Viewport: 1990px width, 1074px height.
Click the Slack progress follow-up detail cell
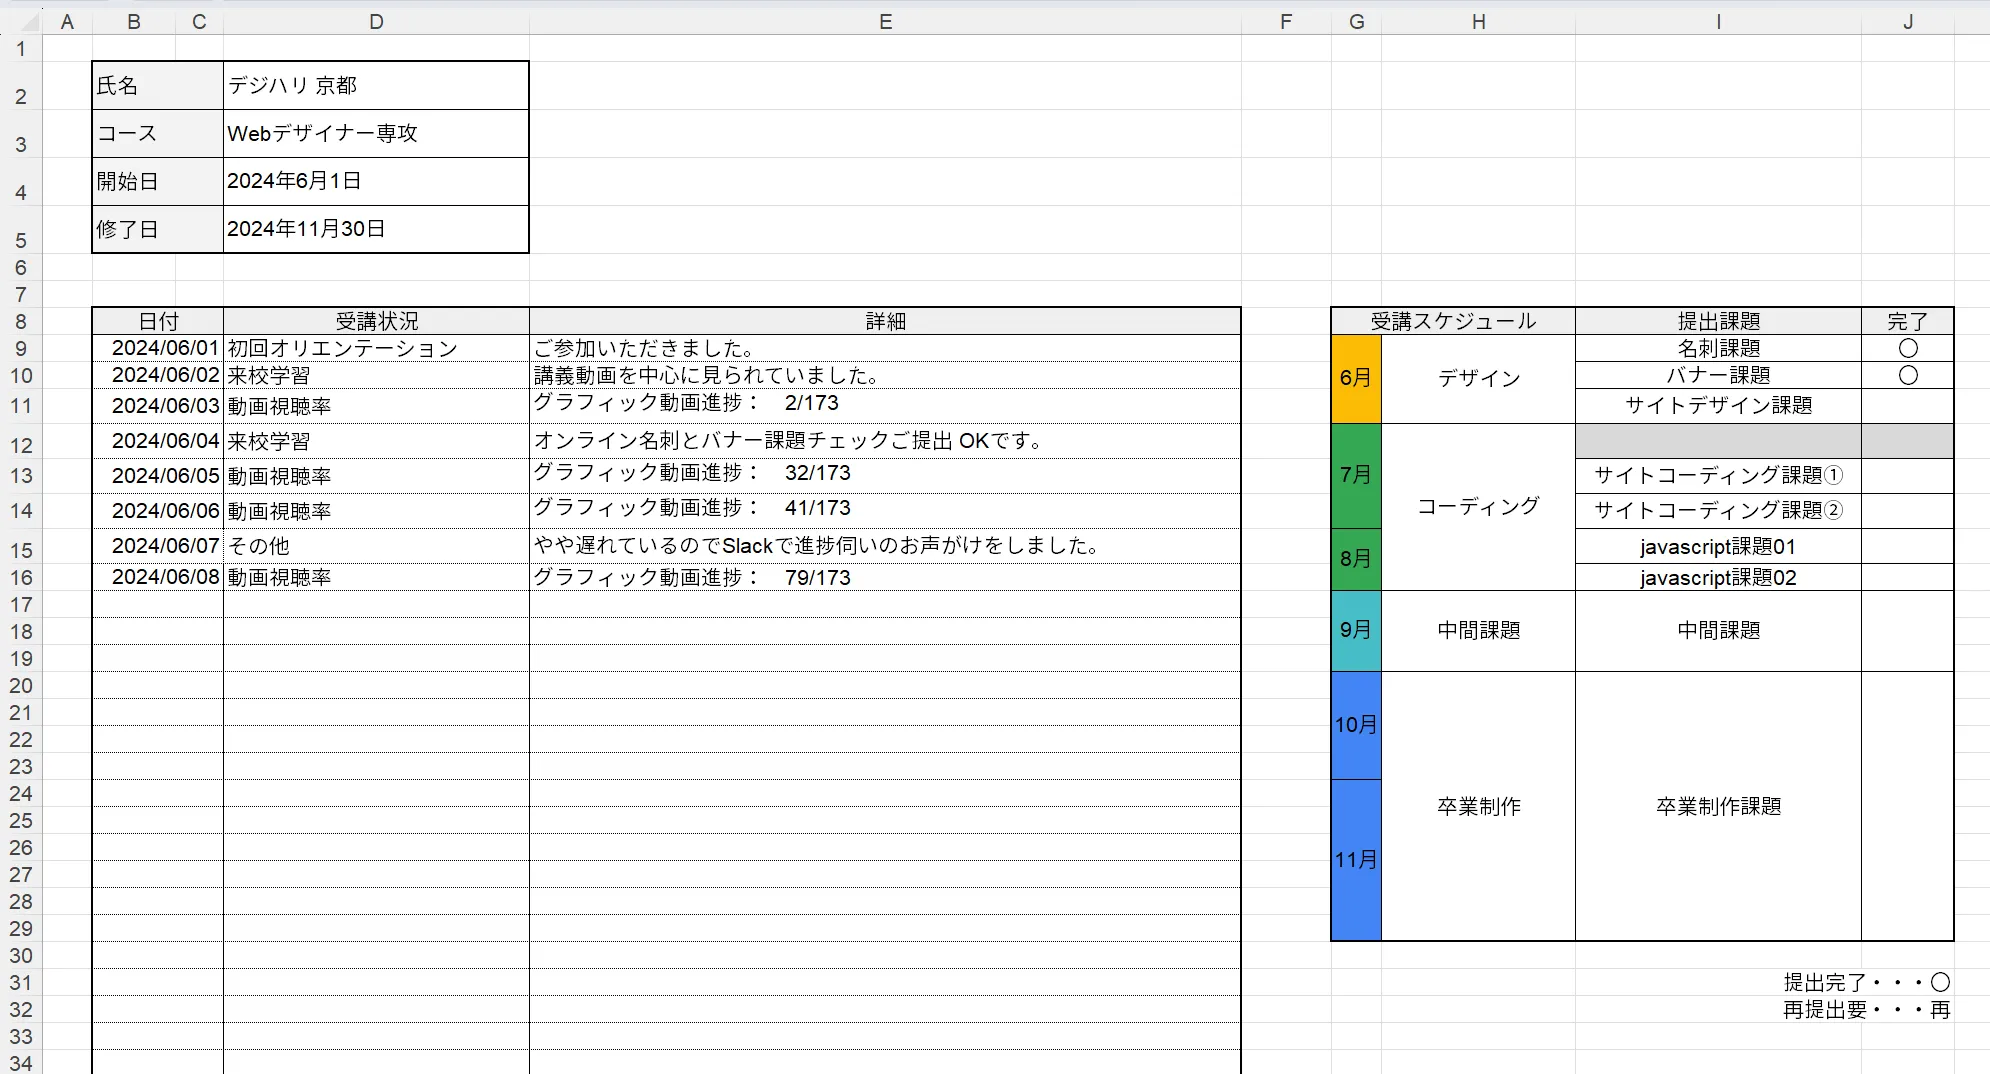[885, 546]
